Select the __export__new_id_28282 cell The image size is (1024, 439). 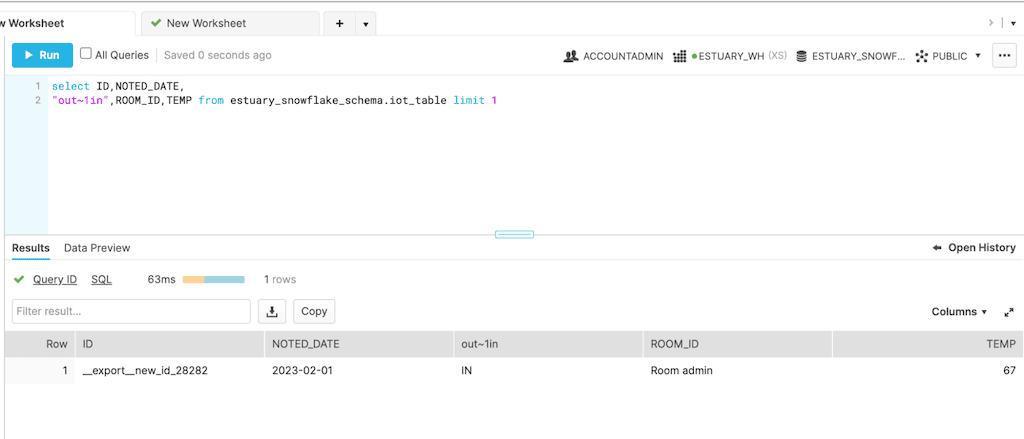tap(170, 370)
